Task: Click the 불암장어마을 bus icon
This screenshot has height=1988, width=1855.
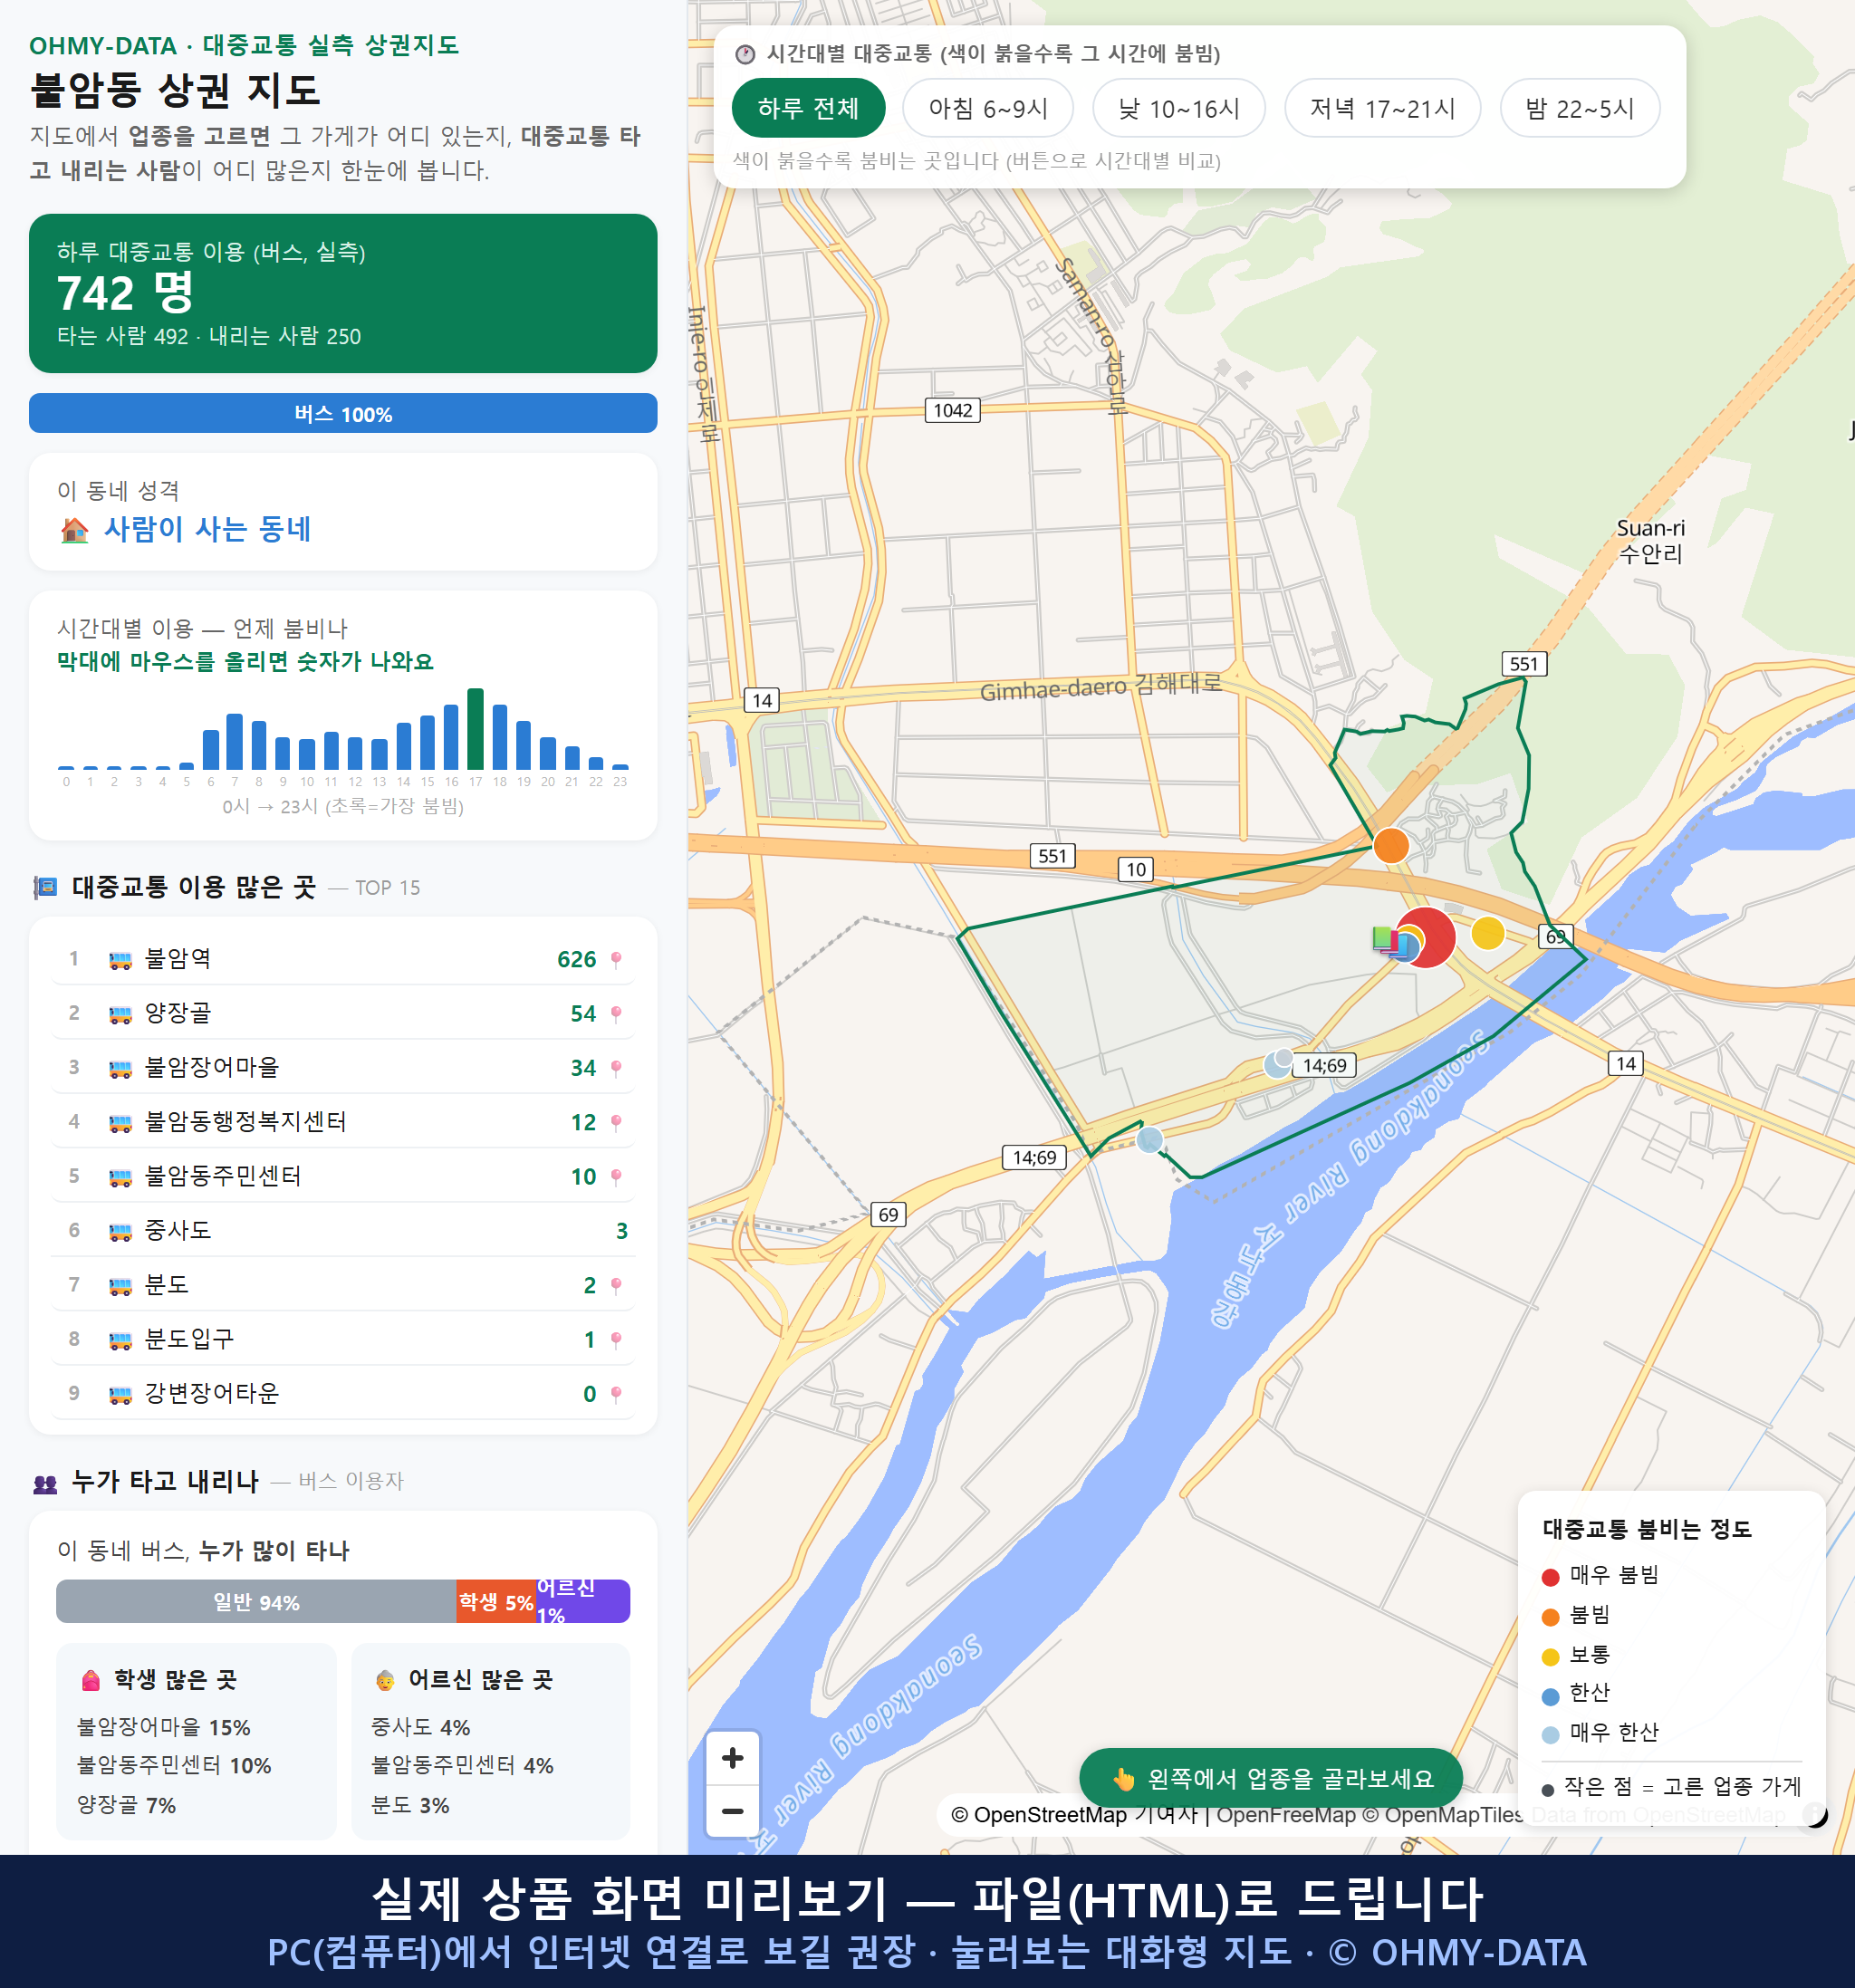Action: (x=120, y=1068)
